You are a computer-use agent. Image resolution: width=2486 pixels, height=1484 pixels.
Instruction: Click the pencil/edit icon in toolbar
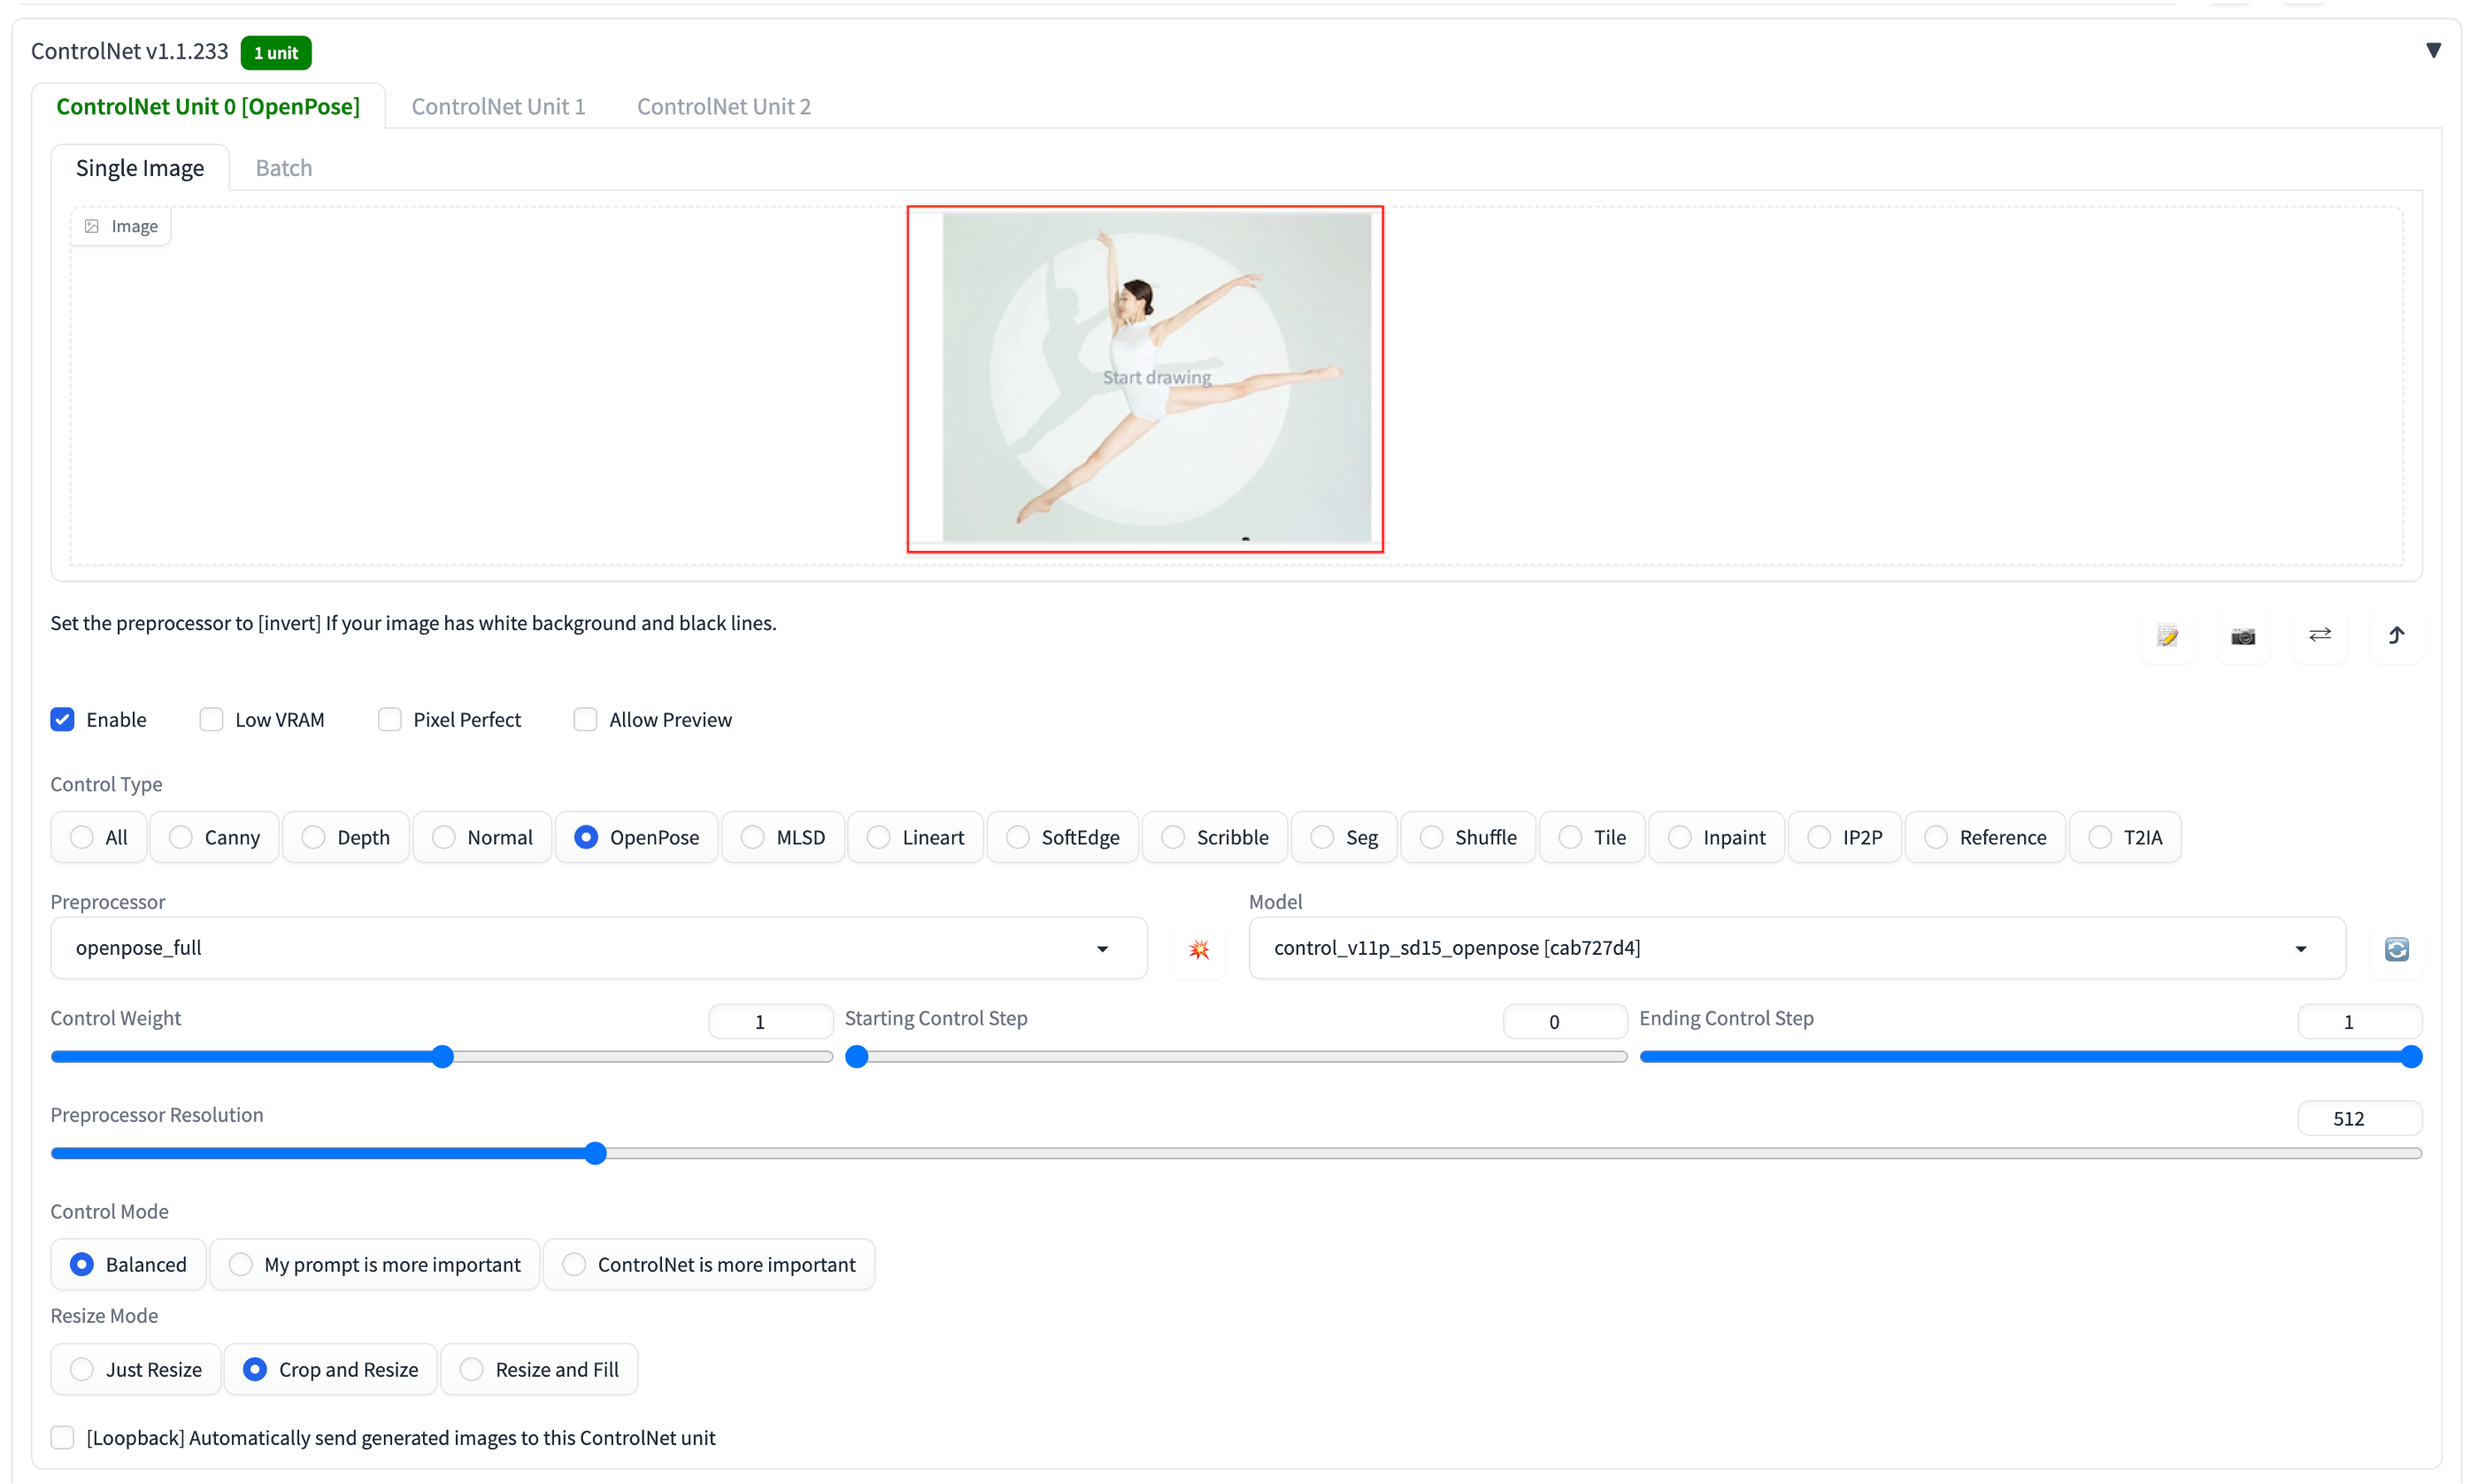click(x=2165, y=634)
